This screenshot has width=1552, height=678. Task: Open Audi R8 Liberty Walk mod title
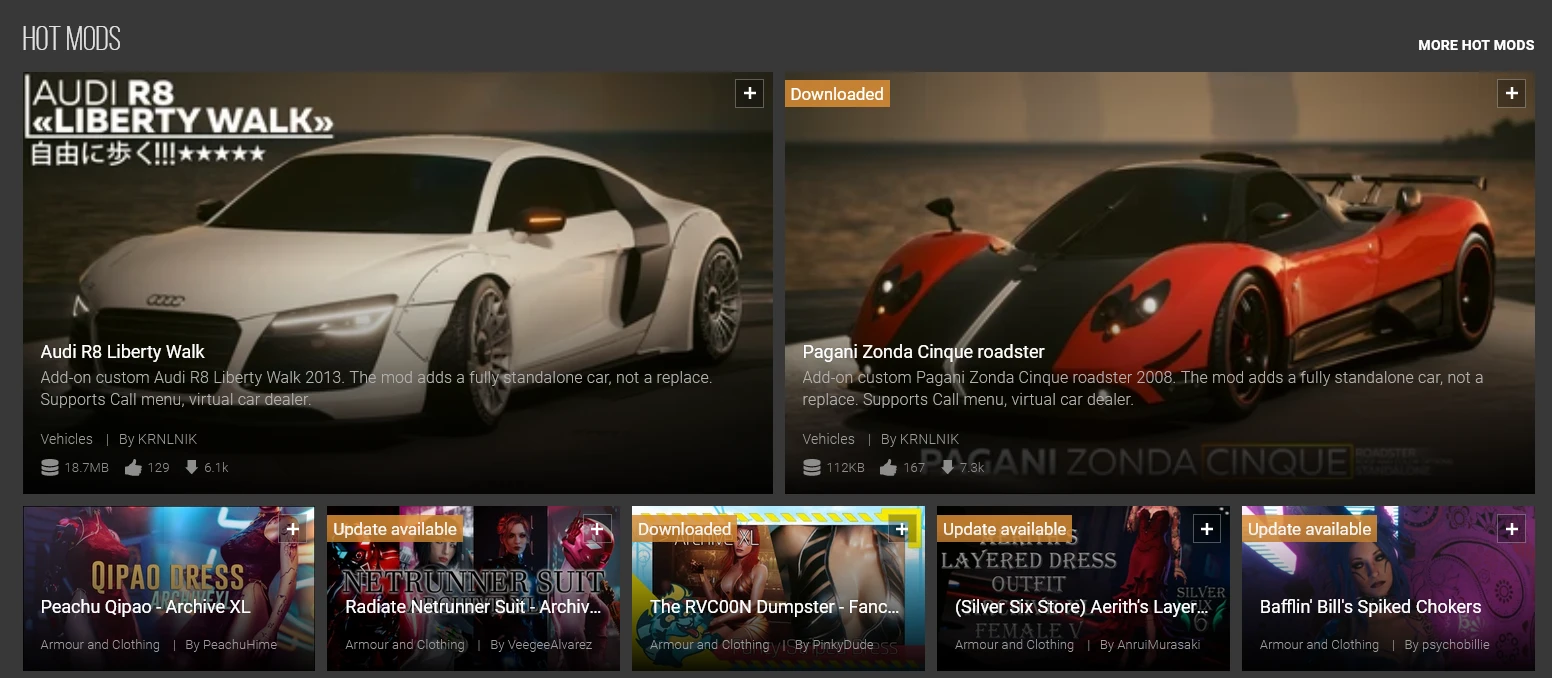[122, 352]
